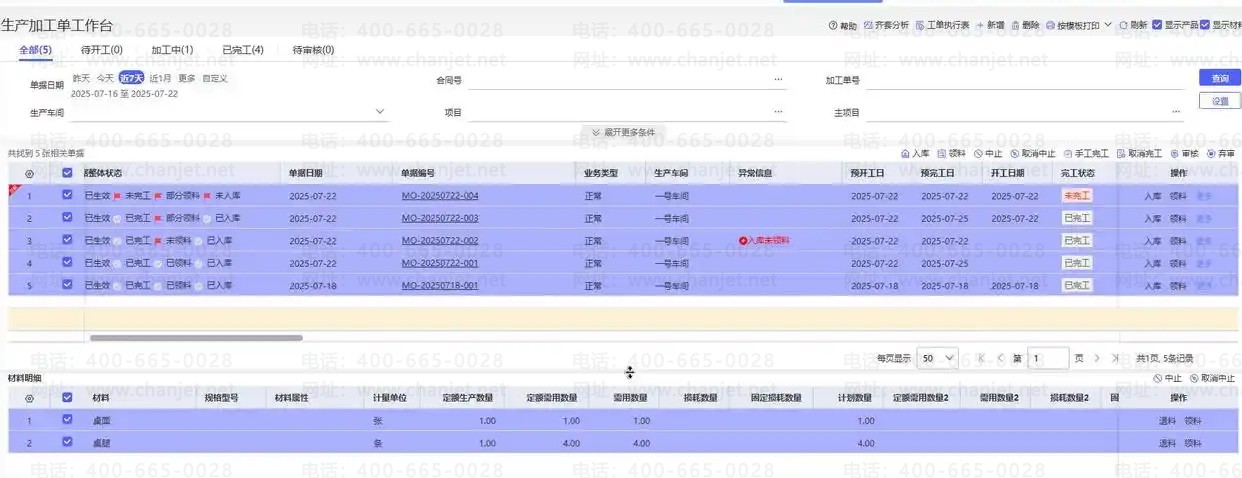Open column settings gear in 材料明细 table header
1242x478 pixels.
29,398
